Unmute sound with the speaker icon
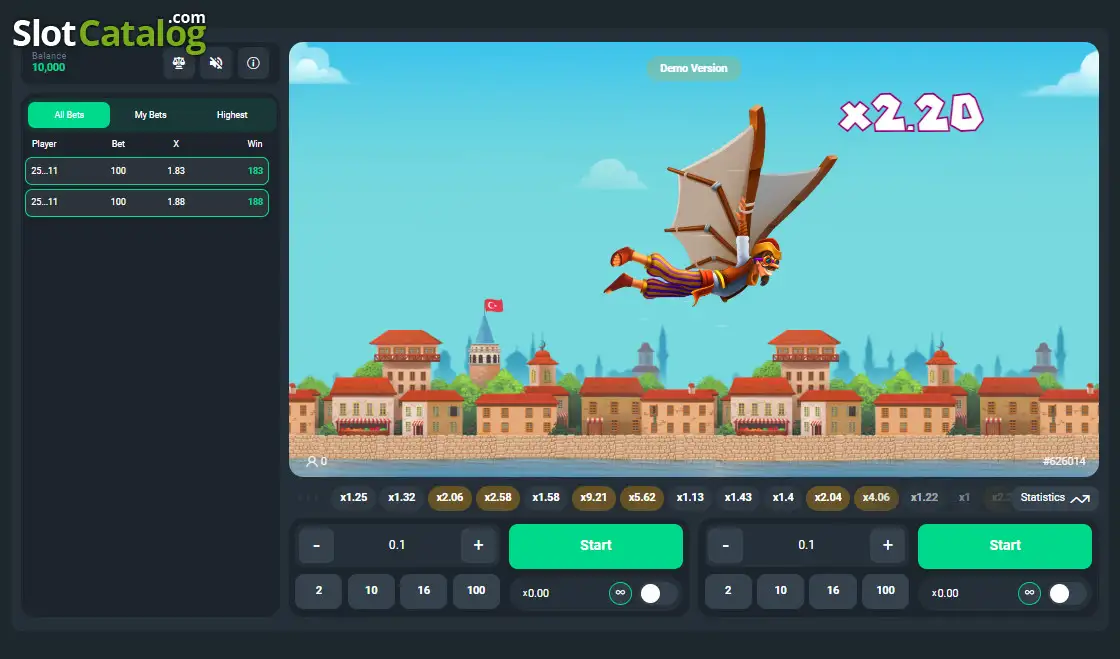 click(216, 63)
